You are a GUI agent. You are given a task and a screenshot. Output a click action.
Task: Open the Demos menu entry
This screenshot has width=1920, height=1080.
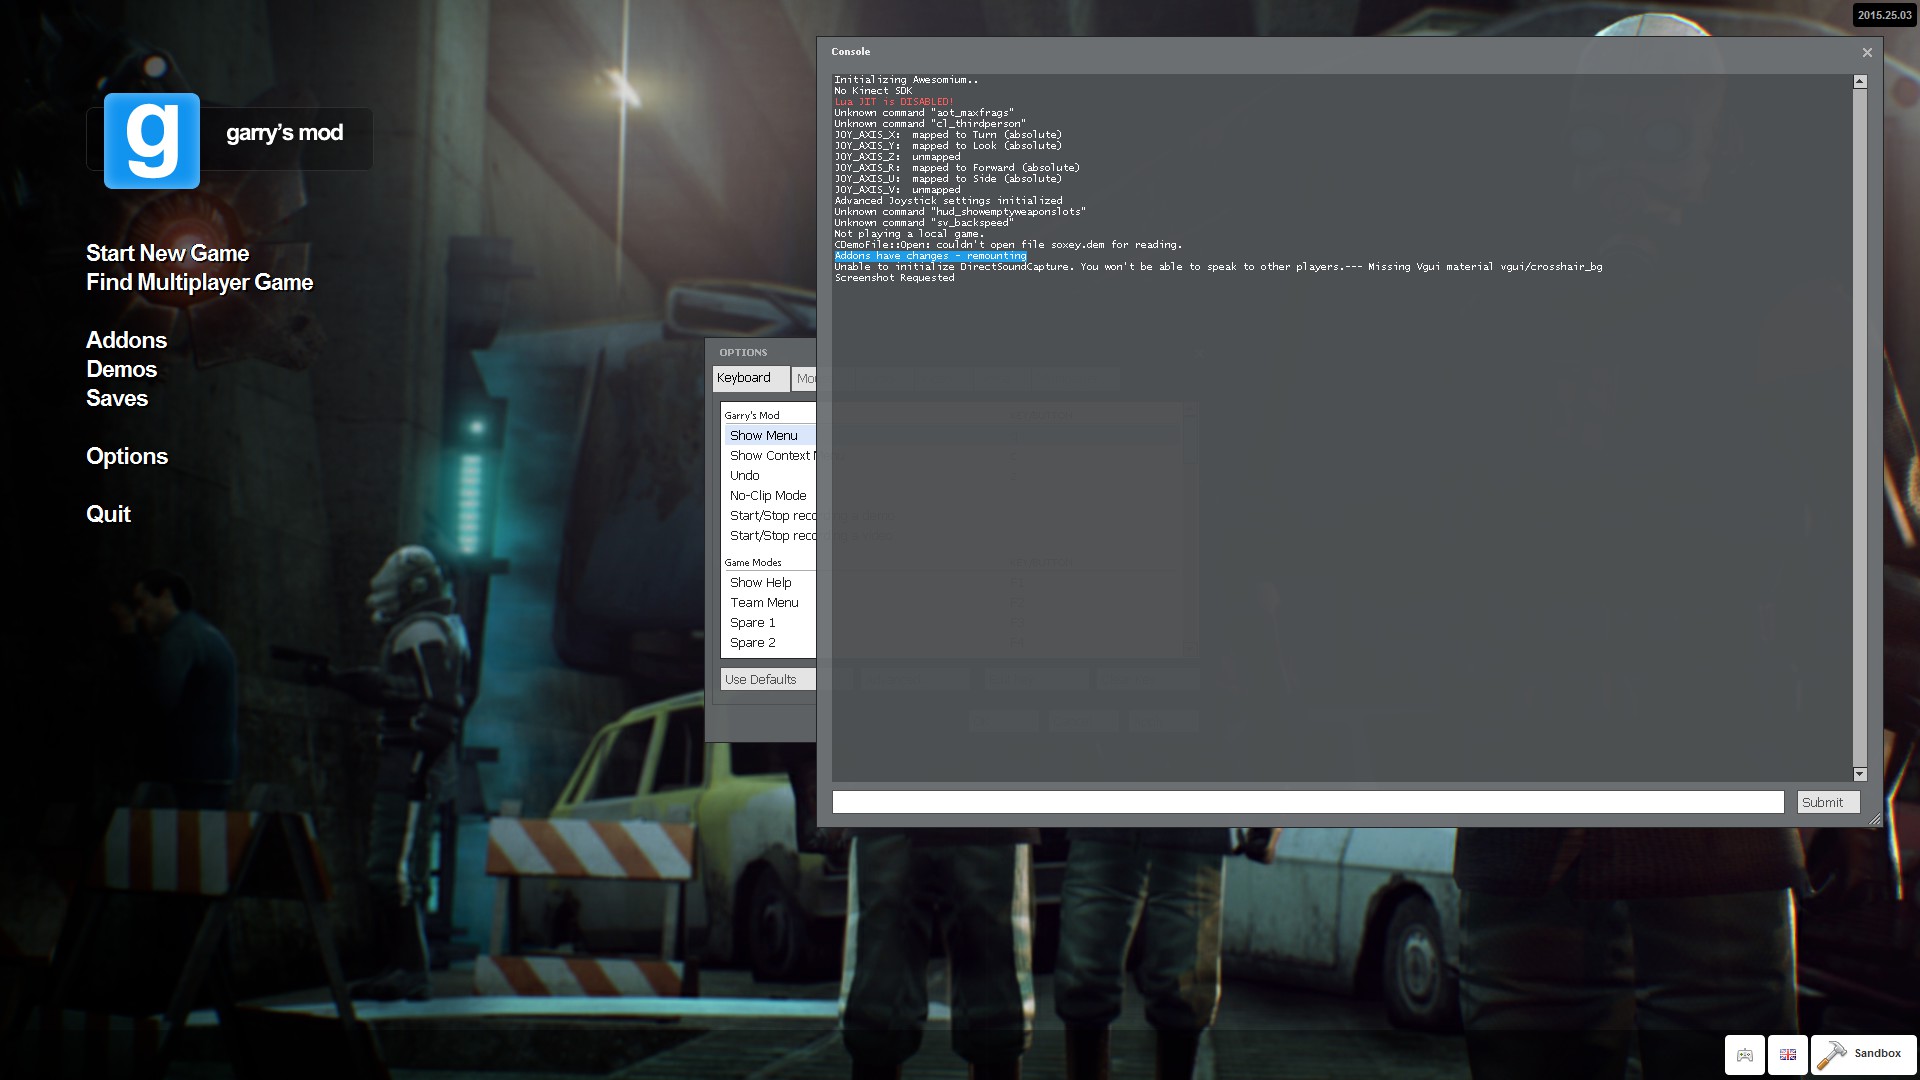(121, 369)
